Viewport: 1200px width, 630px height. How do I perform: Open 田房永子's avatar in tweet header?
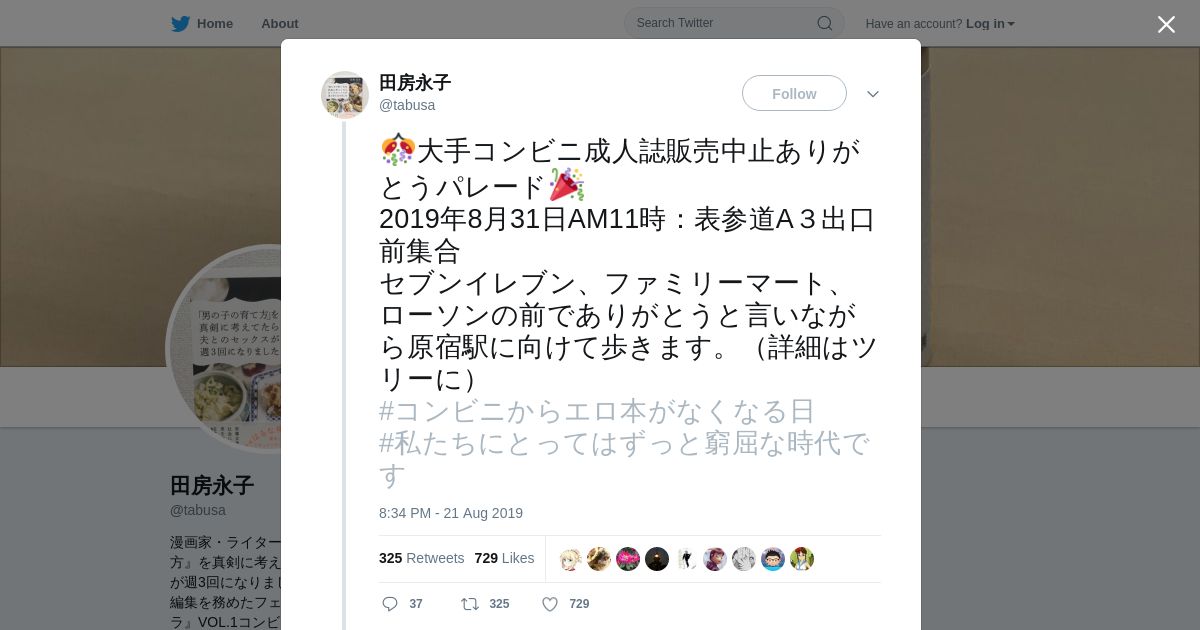345,95
